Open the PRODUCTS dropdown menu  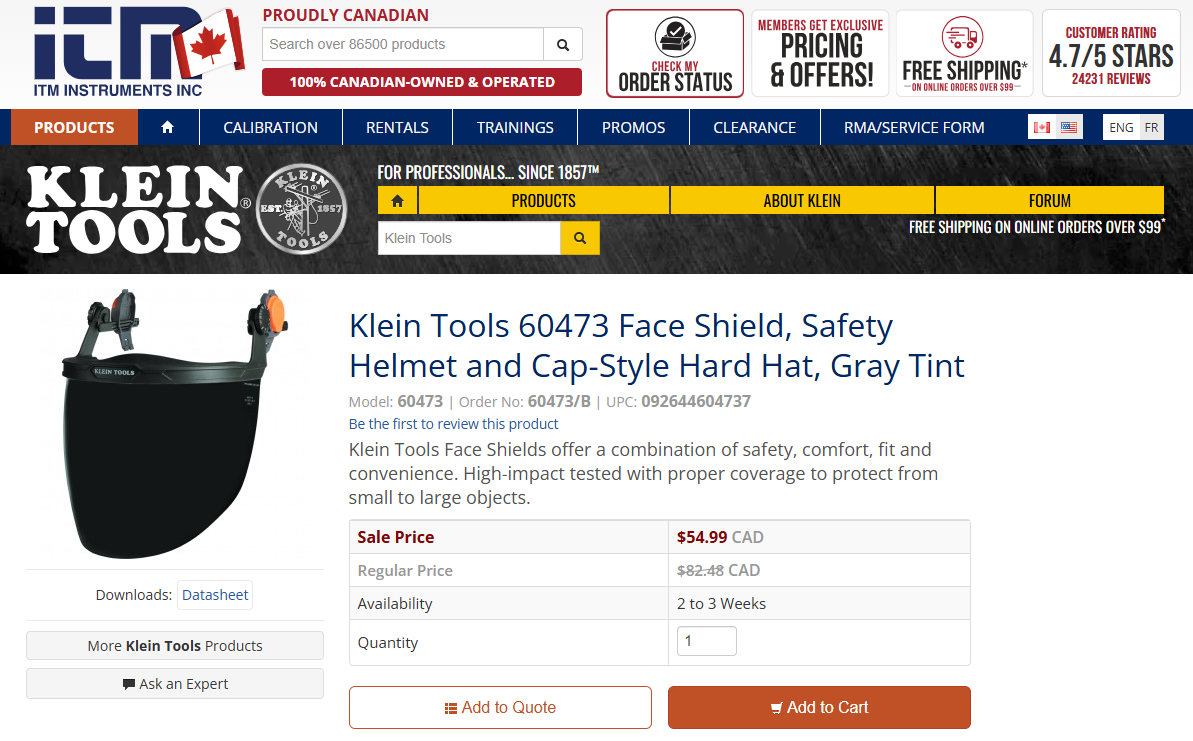click(74, 127)
